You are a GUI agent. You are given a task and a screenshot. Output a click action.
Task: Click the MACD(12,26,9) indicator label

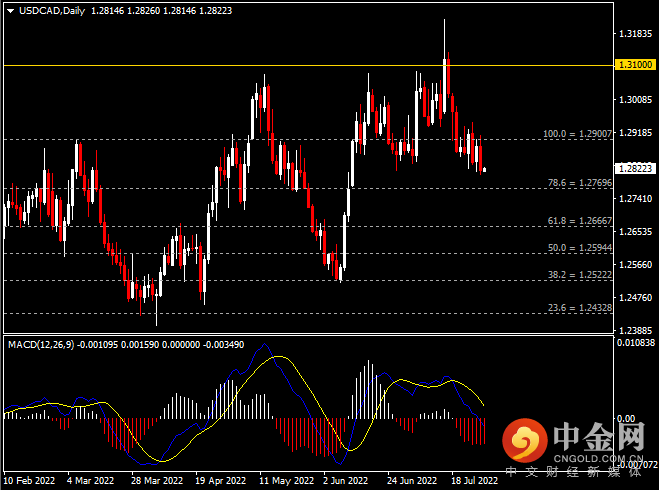pyautogui.click(x=41, y=345)
